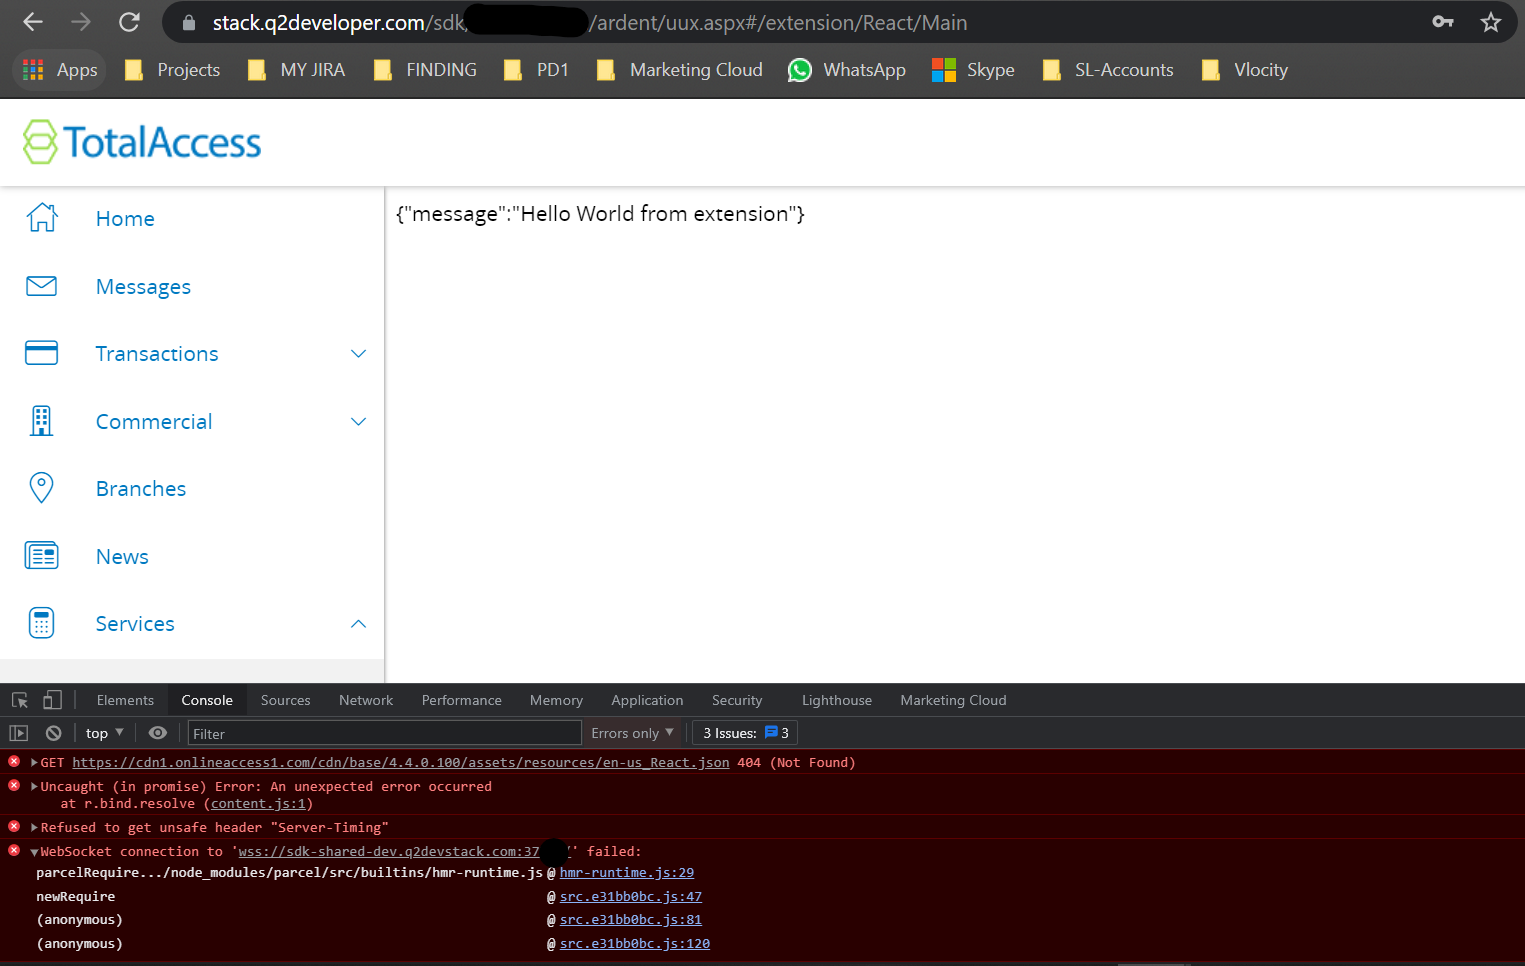Open the MY JIRA bookmarks folder
The height and width of the screenshot is (966, 1525).
click(296, 70)
